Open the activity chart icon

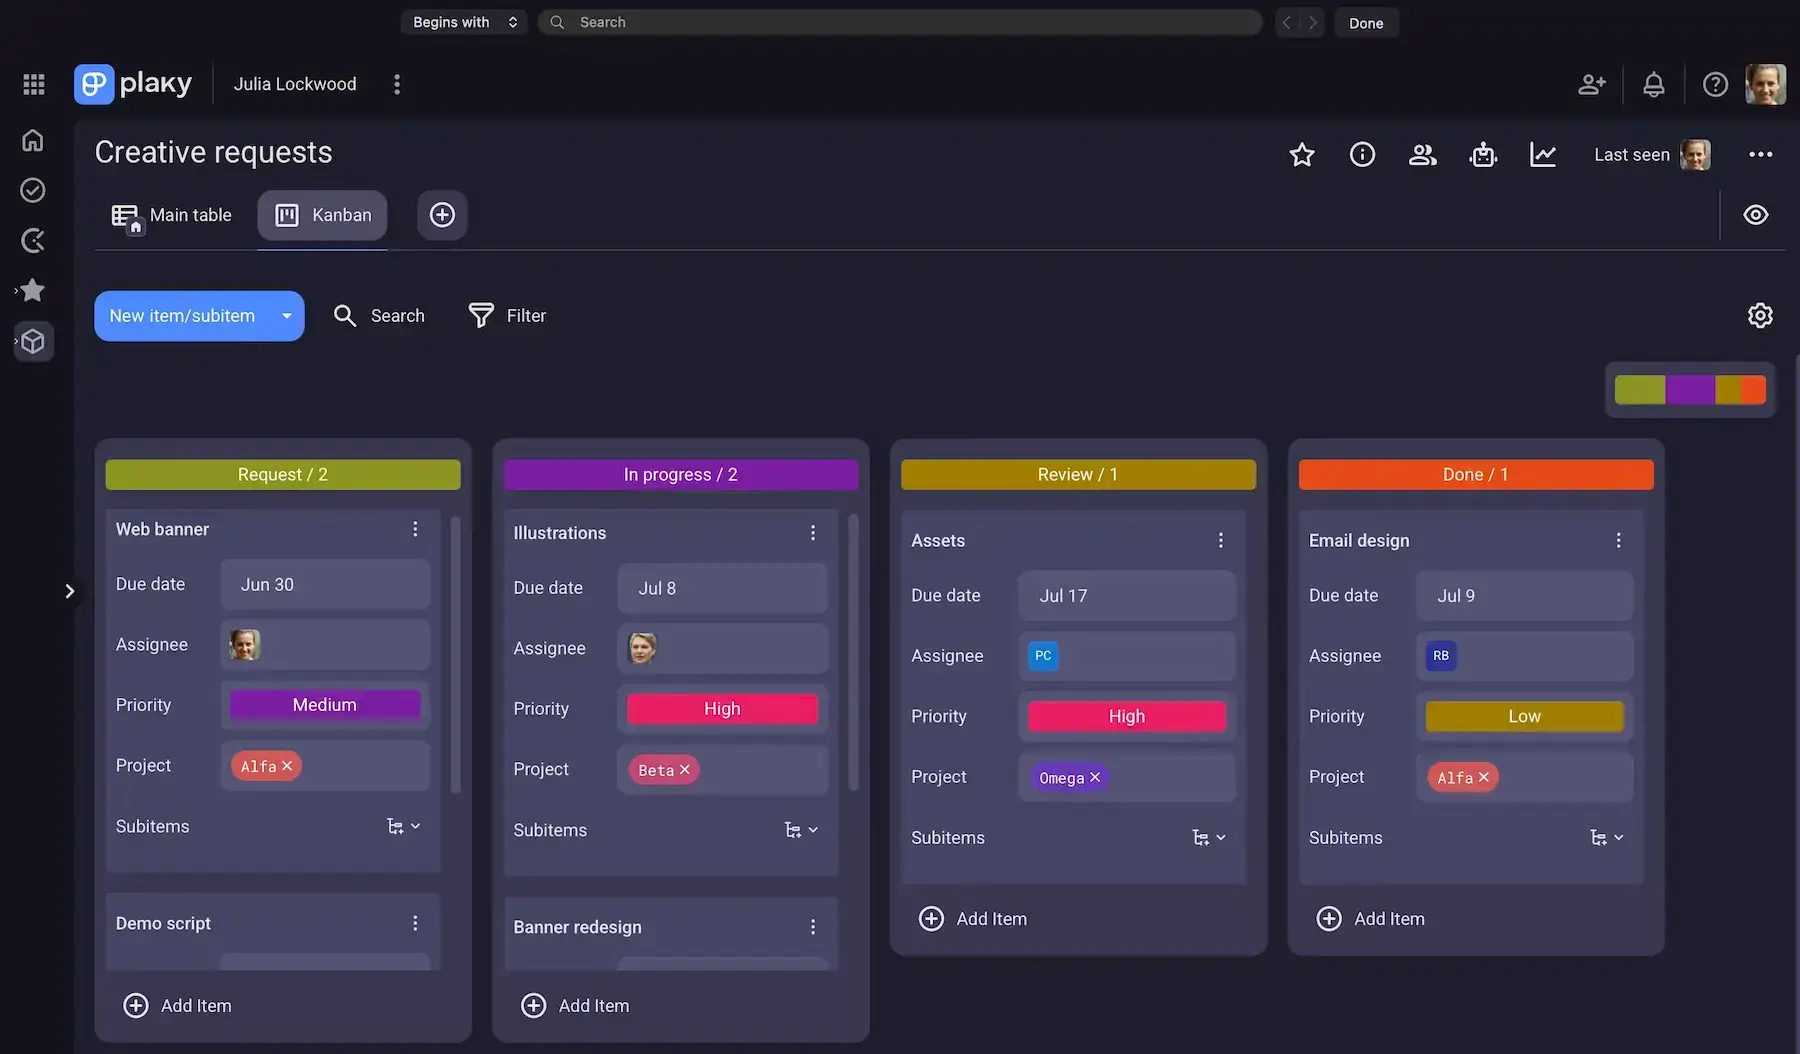(x=1543, y=154)
